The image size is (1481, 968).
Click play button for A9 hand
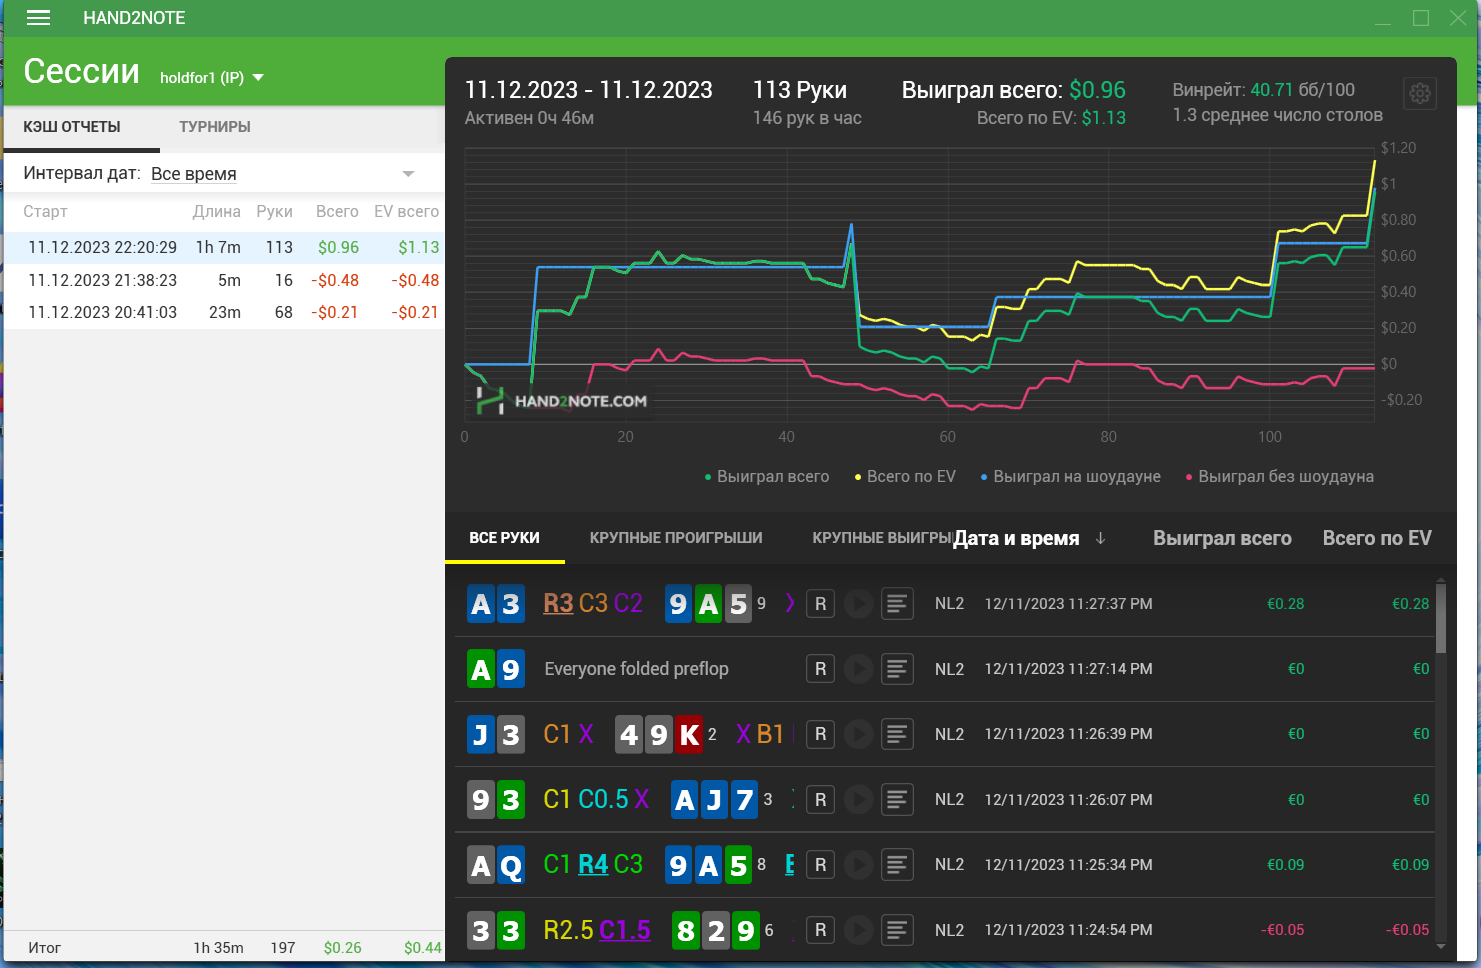858,669
